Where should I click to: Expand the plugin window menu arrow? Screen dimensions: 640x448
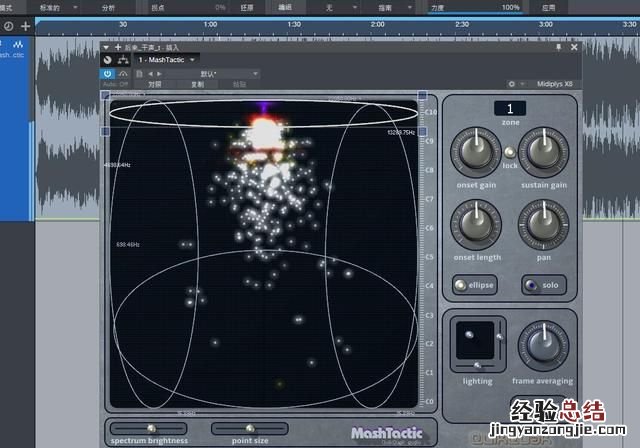tap(106, 47)
